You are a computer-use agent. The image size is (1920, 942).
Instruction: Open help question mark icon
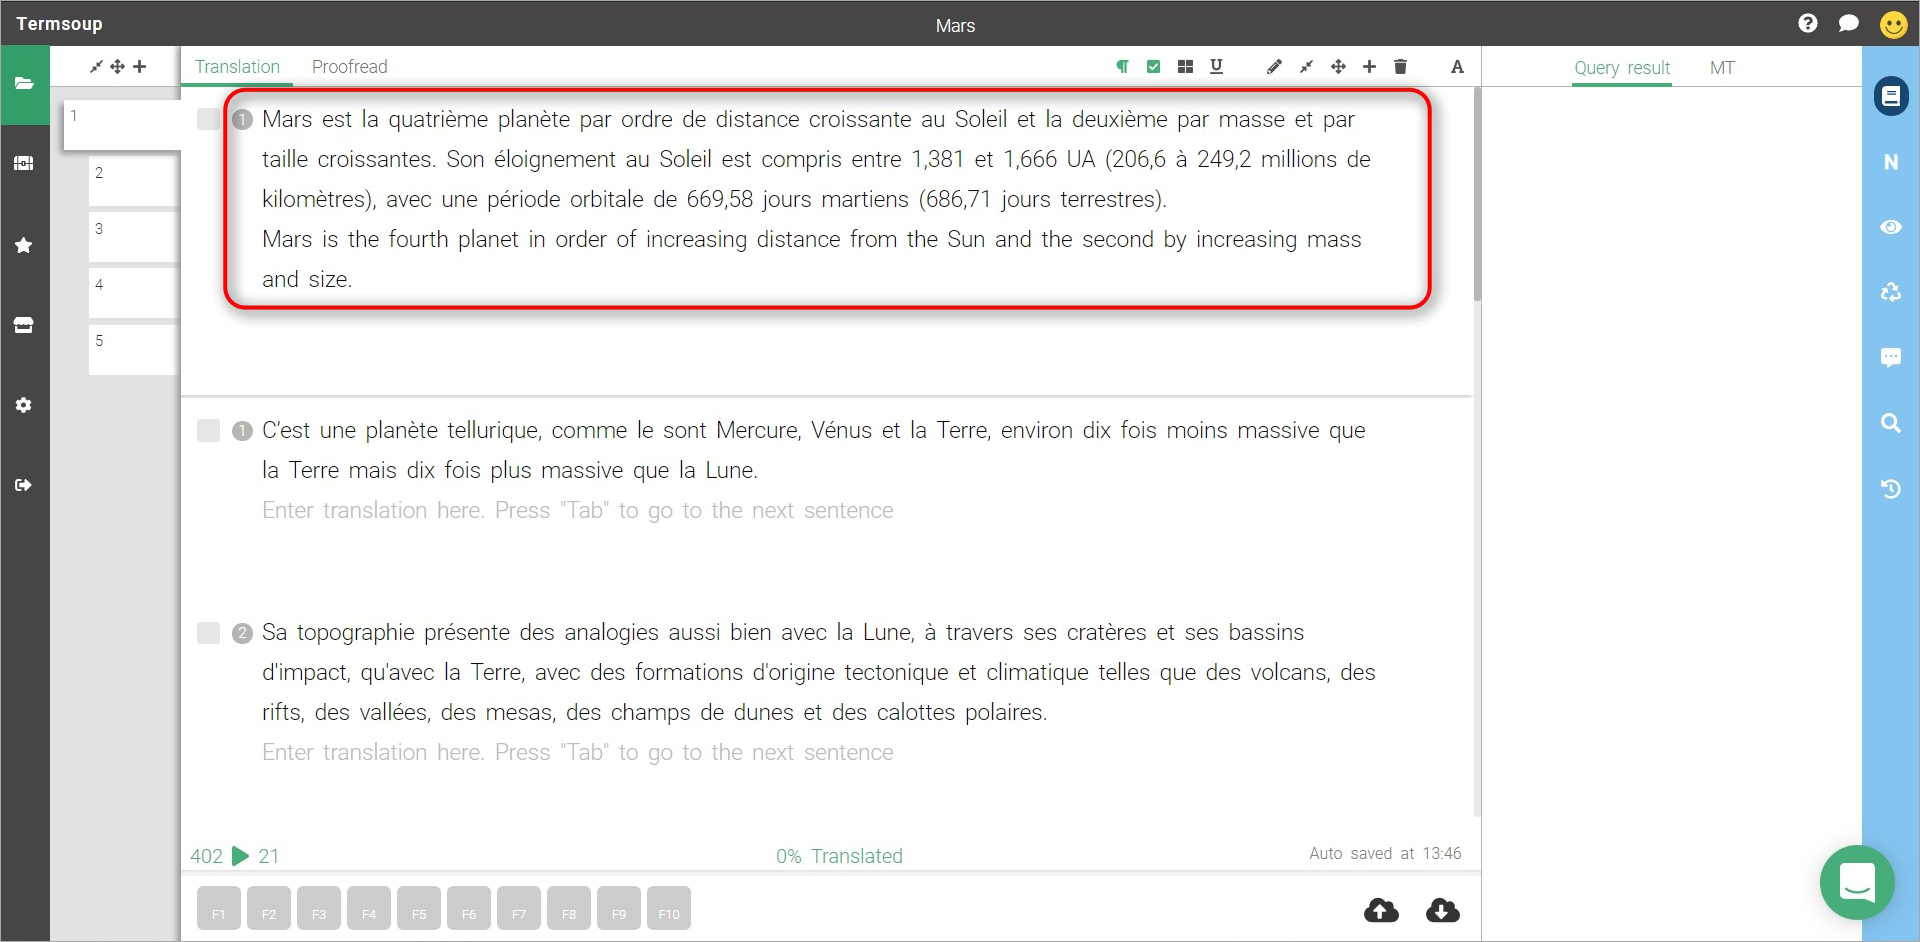(1807, 23)
